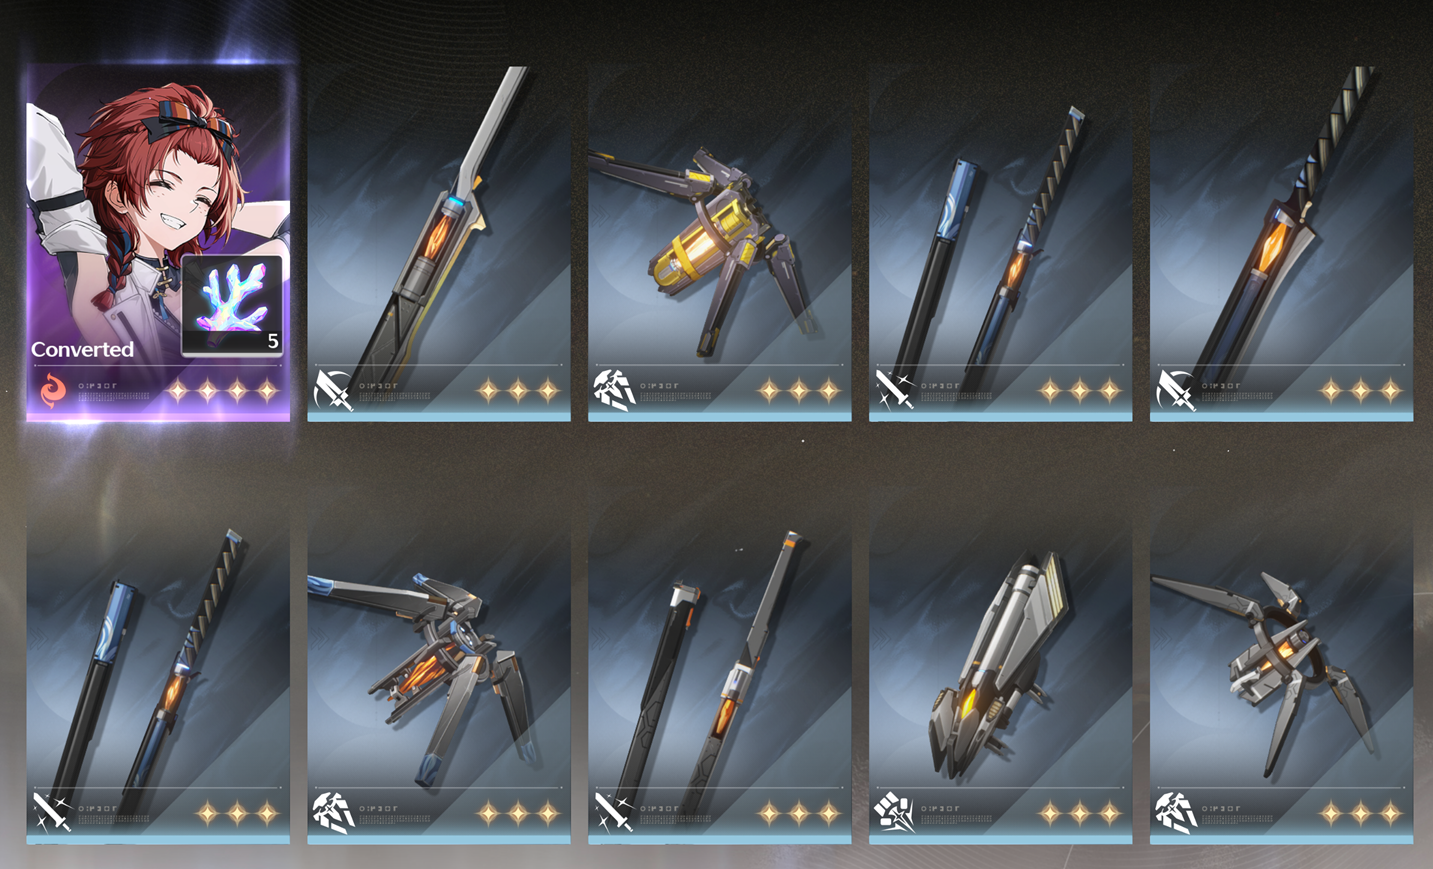Screen dimensions: 1433x869
Task: Click the sword type icon on the white-tipped sheath card
Action: pos(614,813)
